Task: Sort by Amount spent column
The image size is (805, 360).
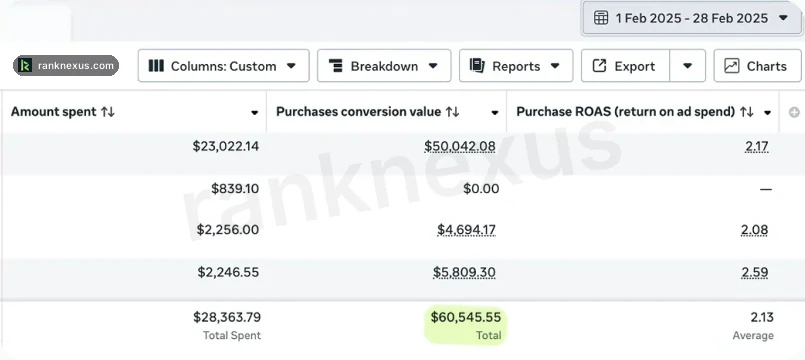Action: 108,112
